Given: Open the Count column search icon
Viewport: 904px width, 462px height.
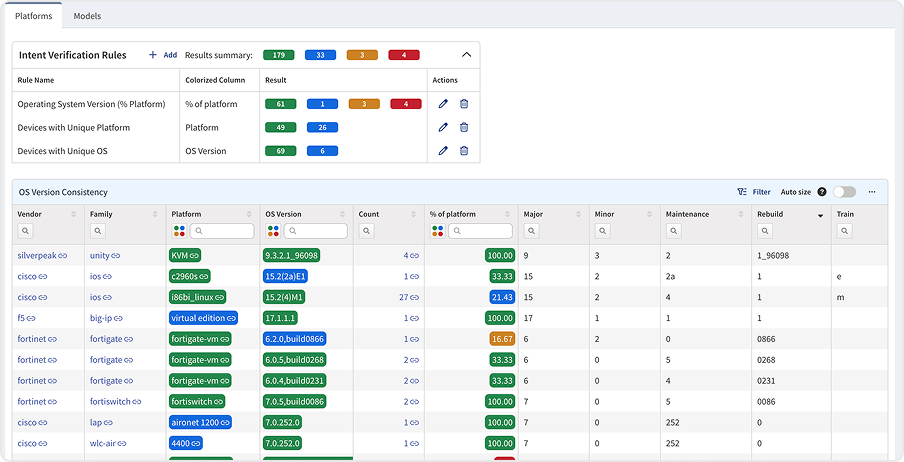Looking at the screenshot, I should tap(367, 231).
